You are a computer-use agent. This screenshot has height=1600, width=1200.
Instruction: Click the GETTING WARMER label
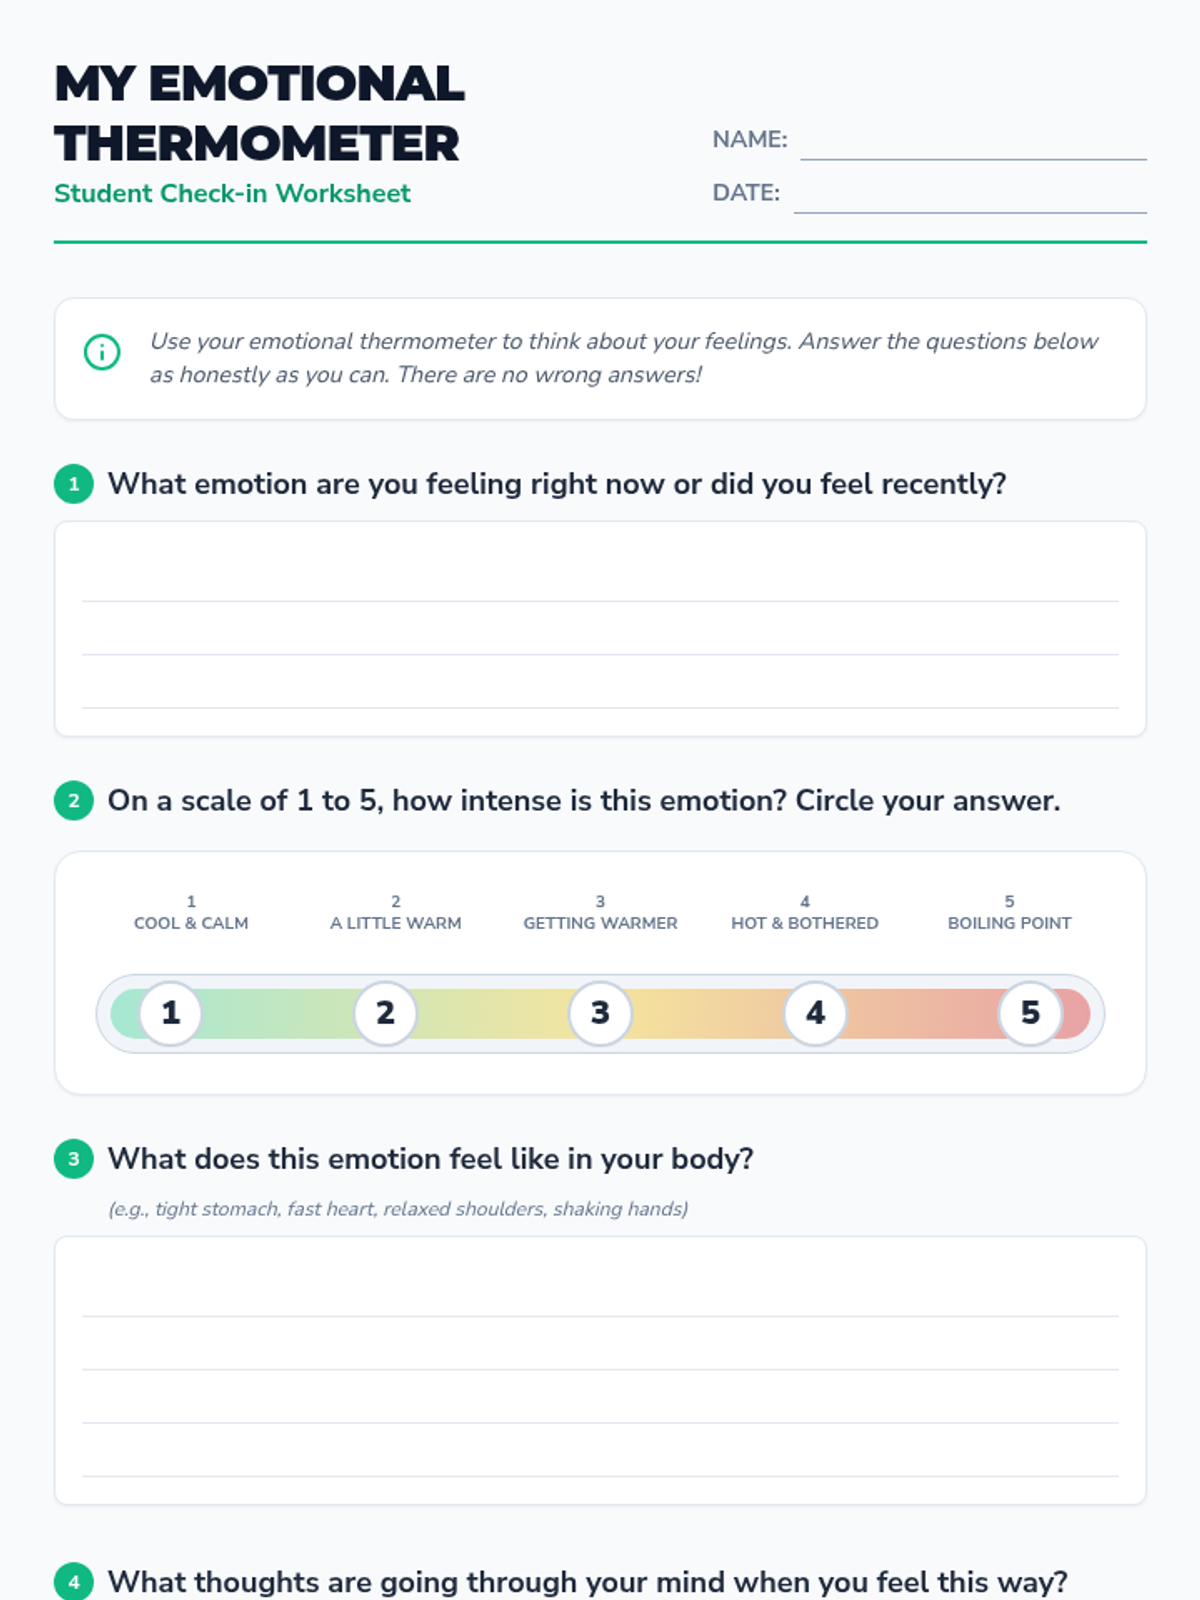[x=600, y=923]
